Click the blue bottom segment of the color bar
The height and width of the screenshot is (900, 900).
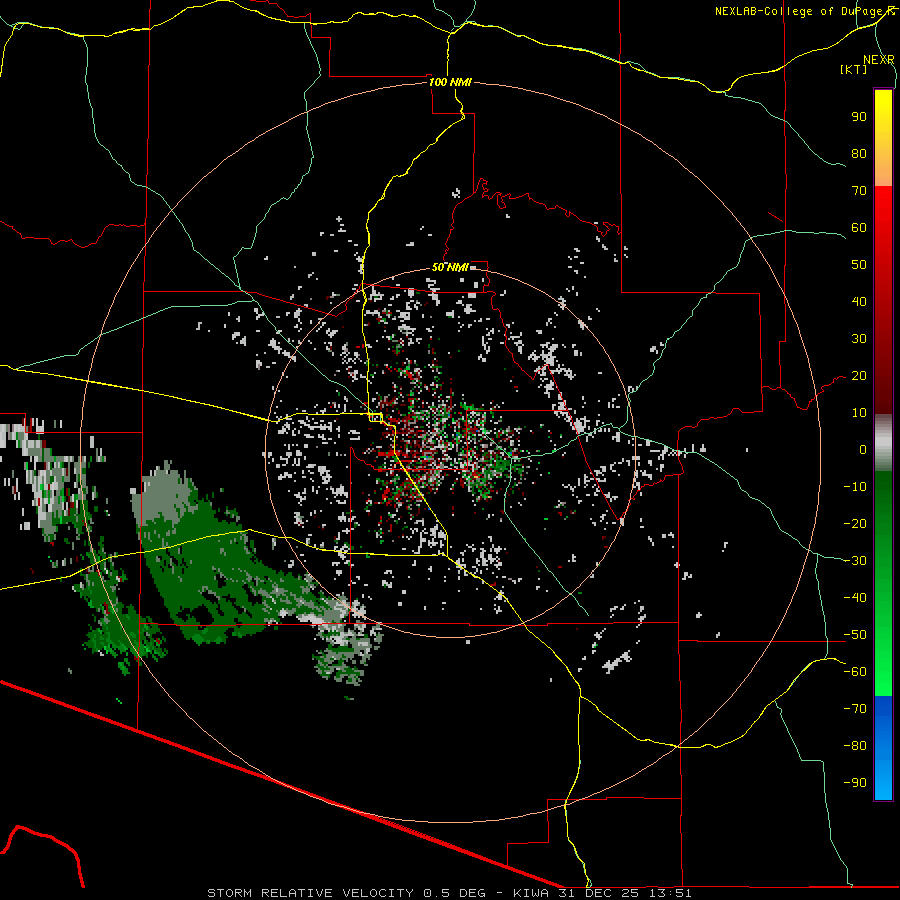pos(883,747)
